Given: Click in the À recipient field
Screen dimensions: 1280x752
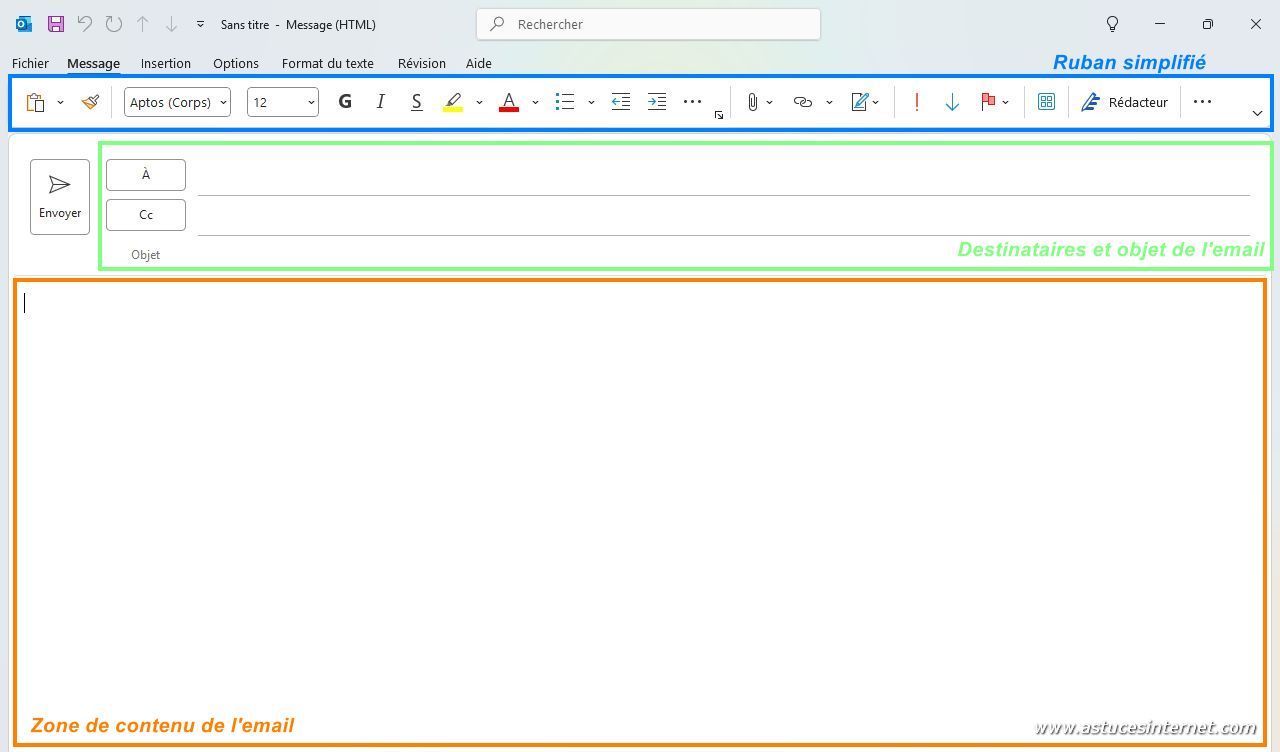Looking at the screenshot, I should [724, 176].
